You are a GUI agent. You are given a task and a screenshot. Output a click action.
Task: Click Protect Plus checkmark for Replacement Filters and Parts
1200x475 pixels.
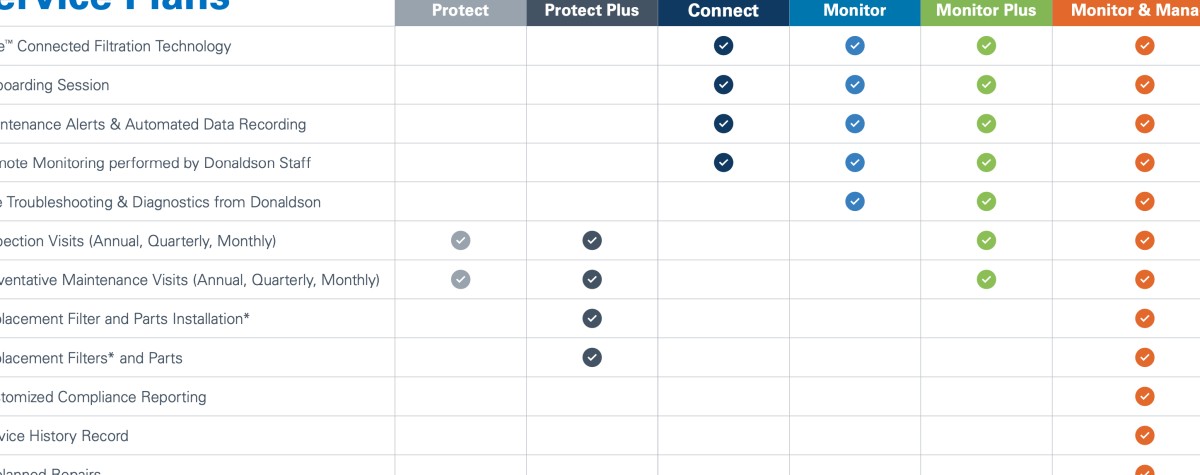(592, 358)
